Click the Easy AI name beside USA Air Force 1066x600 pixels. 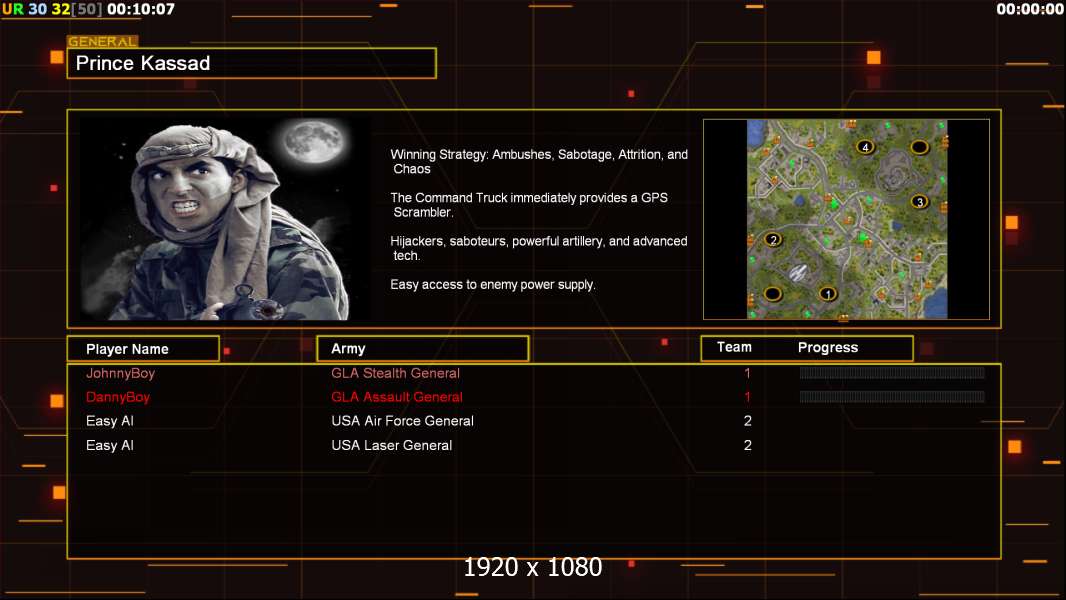click(109, 421)
